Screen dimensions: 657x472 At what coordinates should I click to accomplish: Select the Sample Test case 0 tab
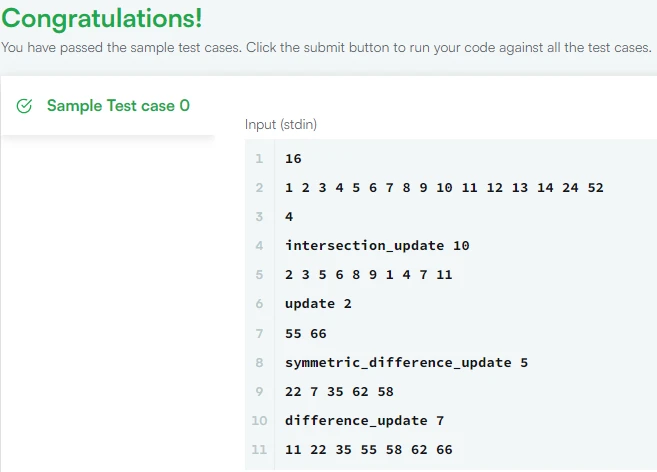click(118, 106)
